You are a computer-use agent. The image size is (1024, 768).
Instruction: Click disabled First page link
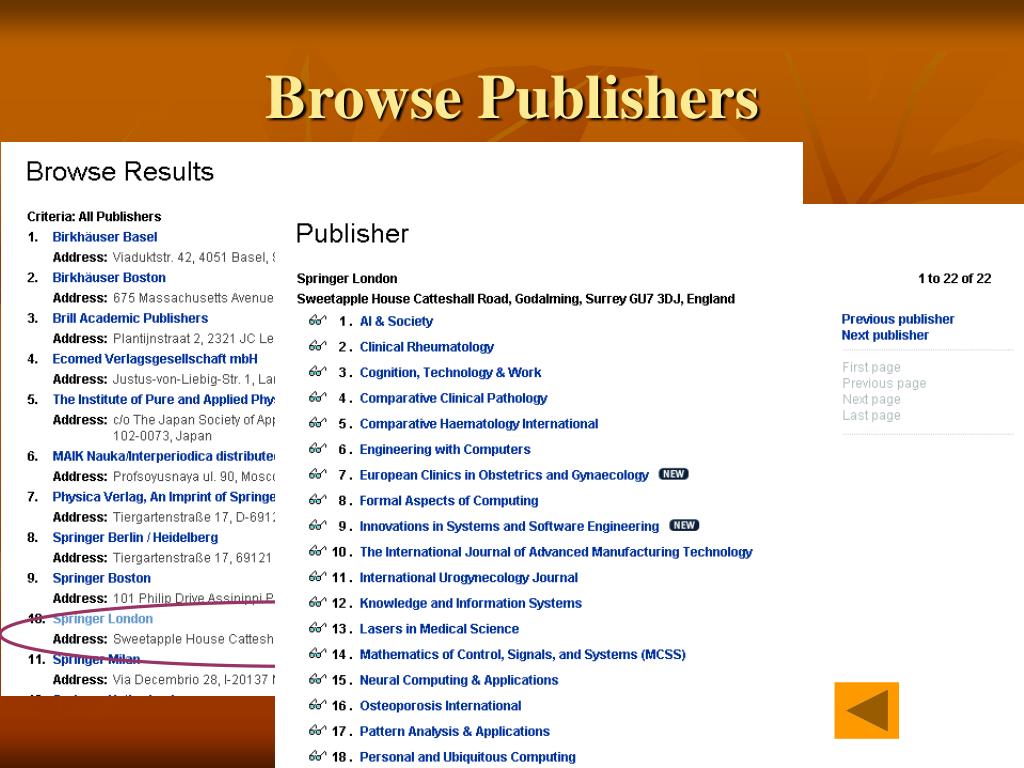[x=871, y=367]
